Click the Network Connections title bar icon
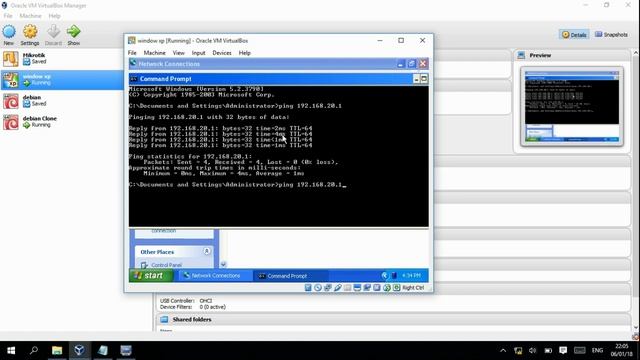The width and height of the screenshot is (640, 360). click(x=133, y=63)
